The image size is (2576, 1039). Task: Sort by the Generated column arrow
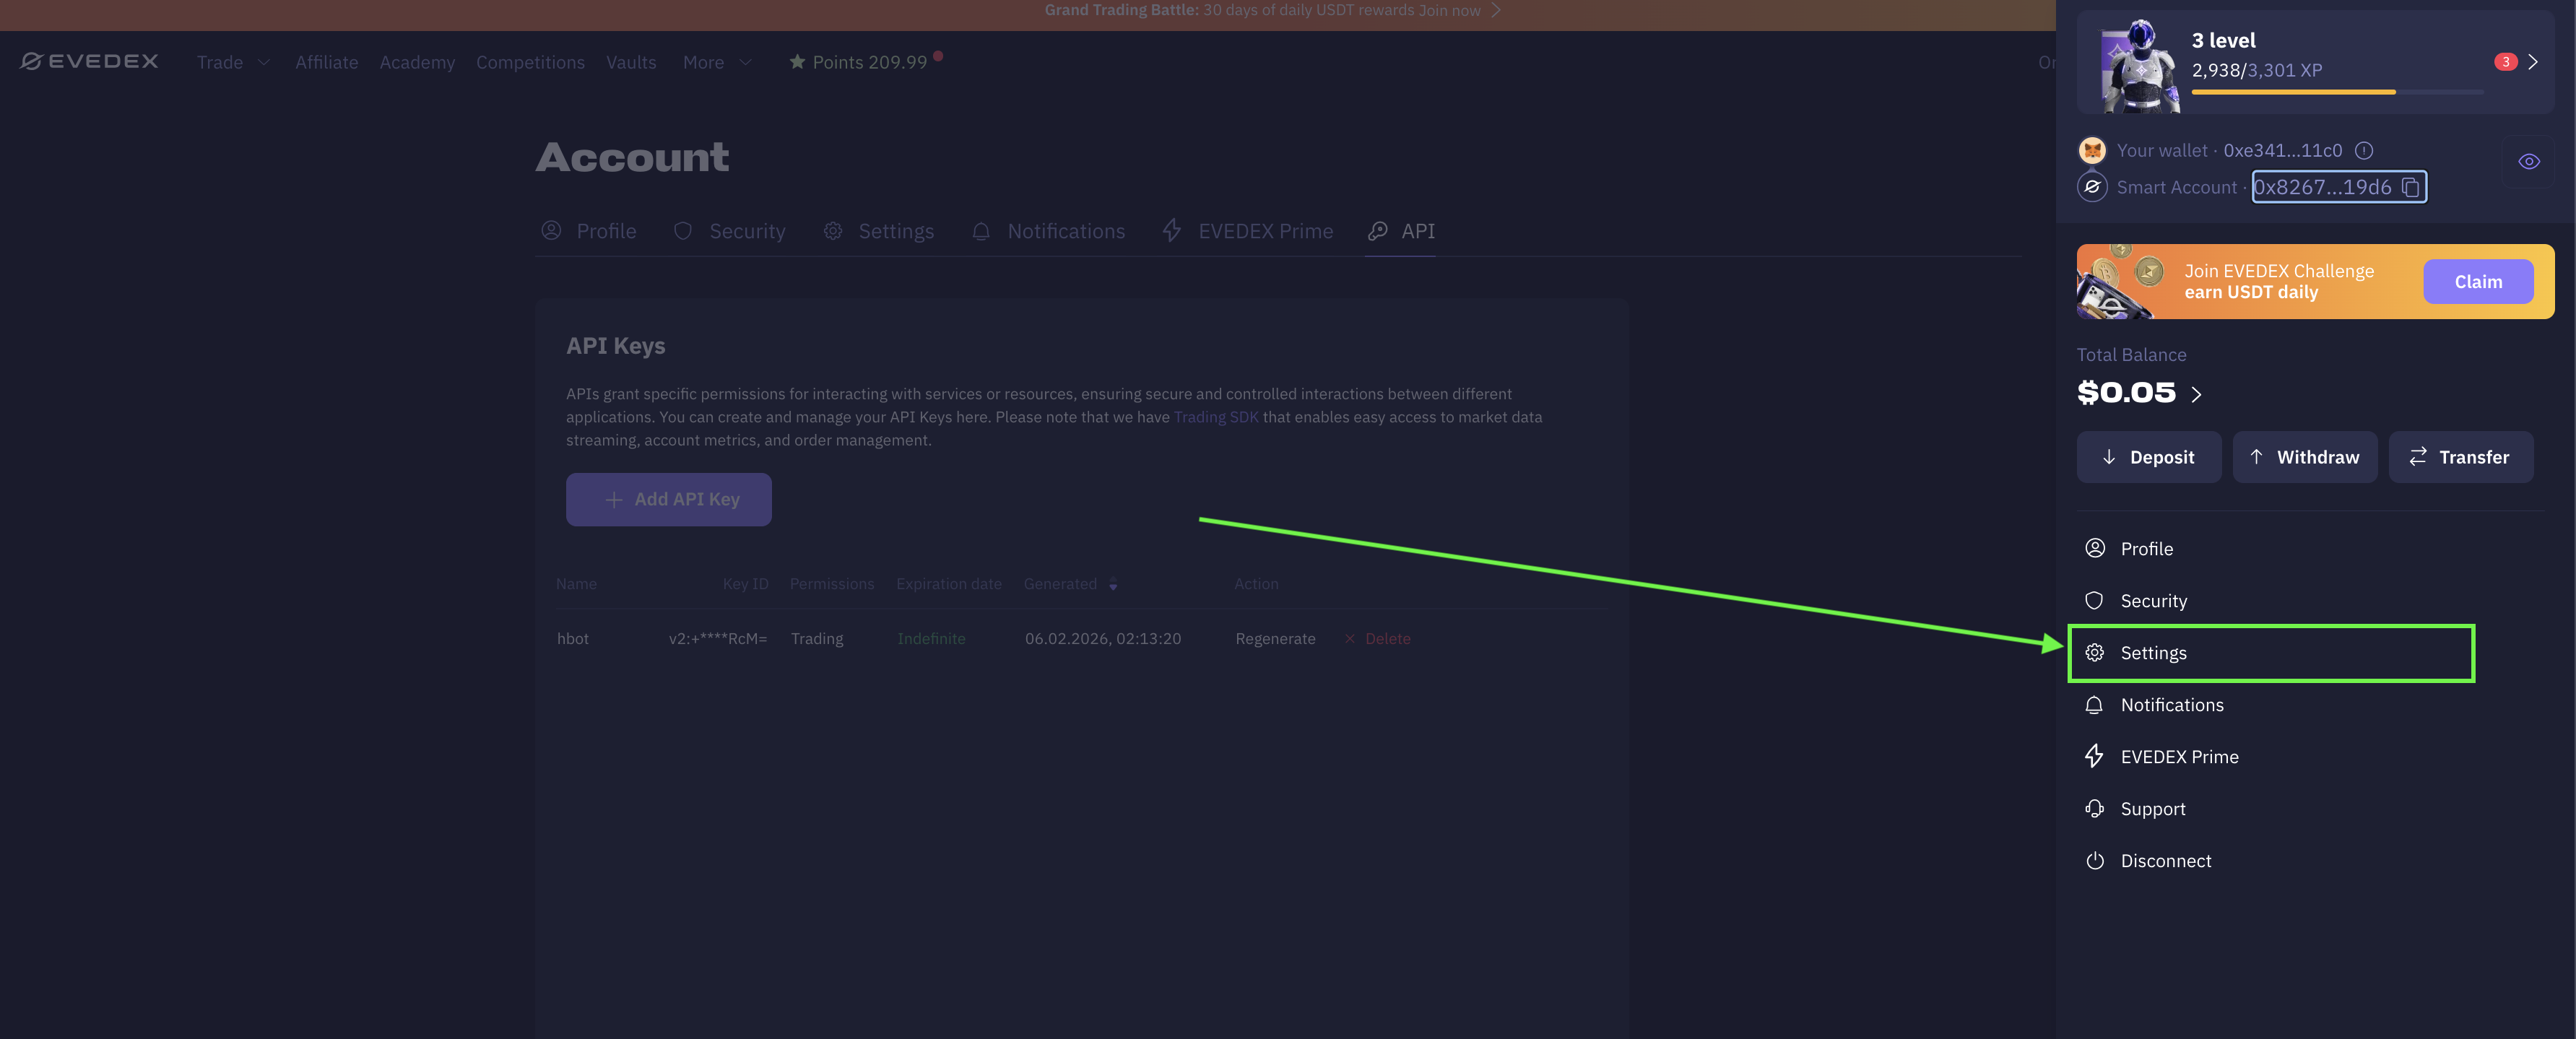[1113, 585]
